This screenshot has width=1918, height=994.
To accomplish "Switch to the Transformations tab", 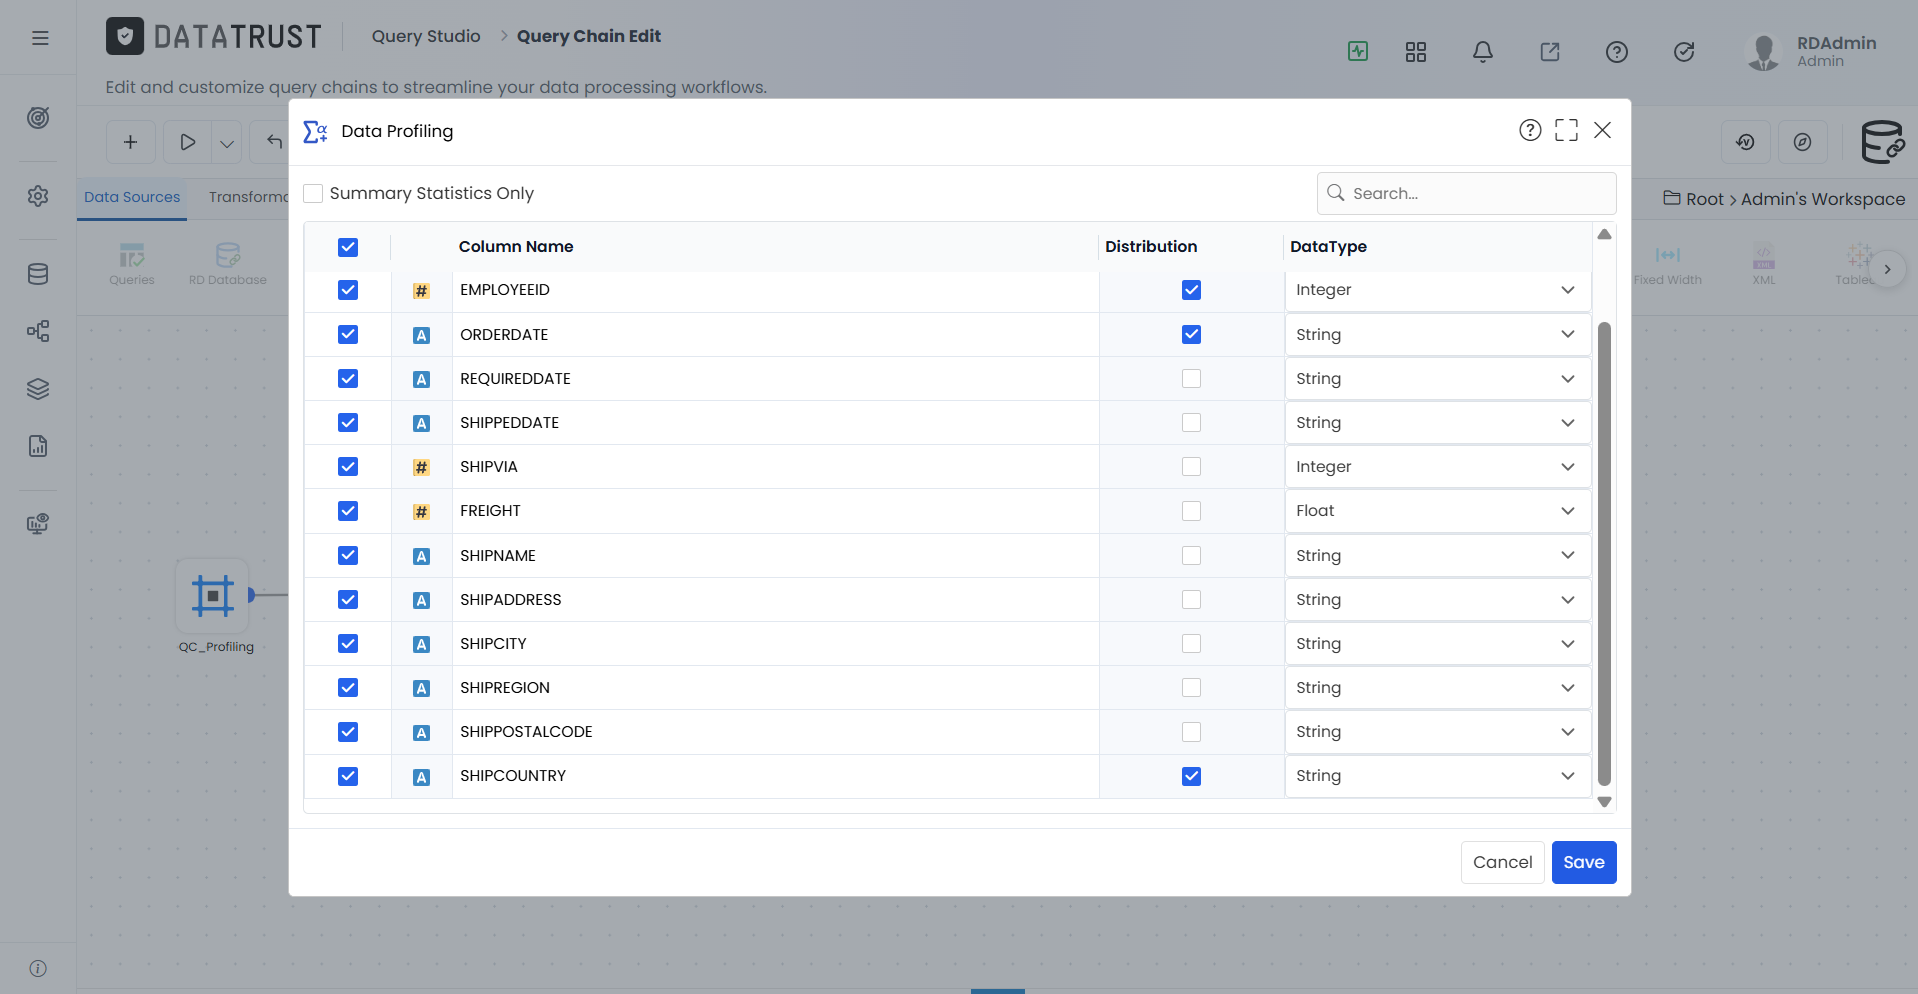I will pyautogui.click(x=248, y=197).
